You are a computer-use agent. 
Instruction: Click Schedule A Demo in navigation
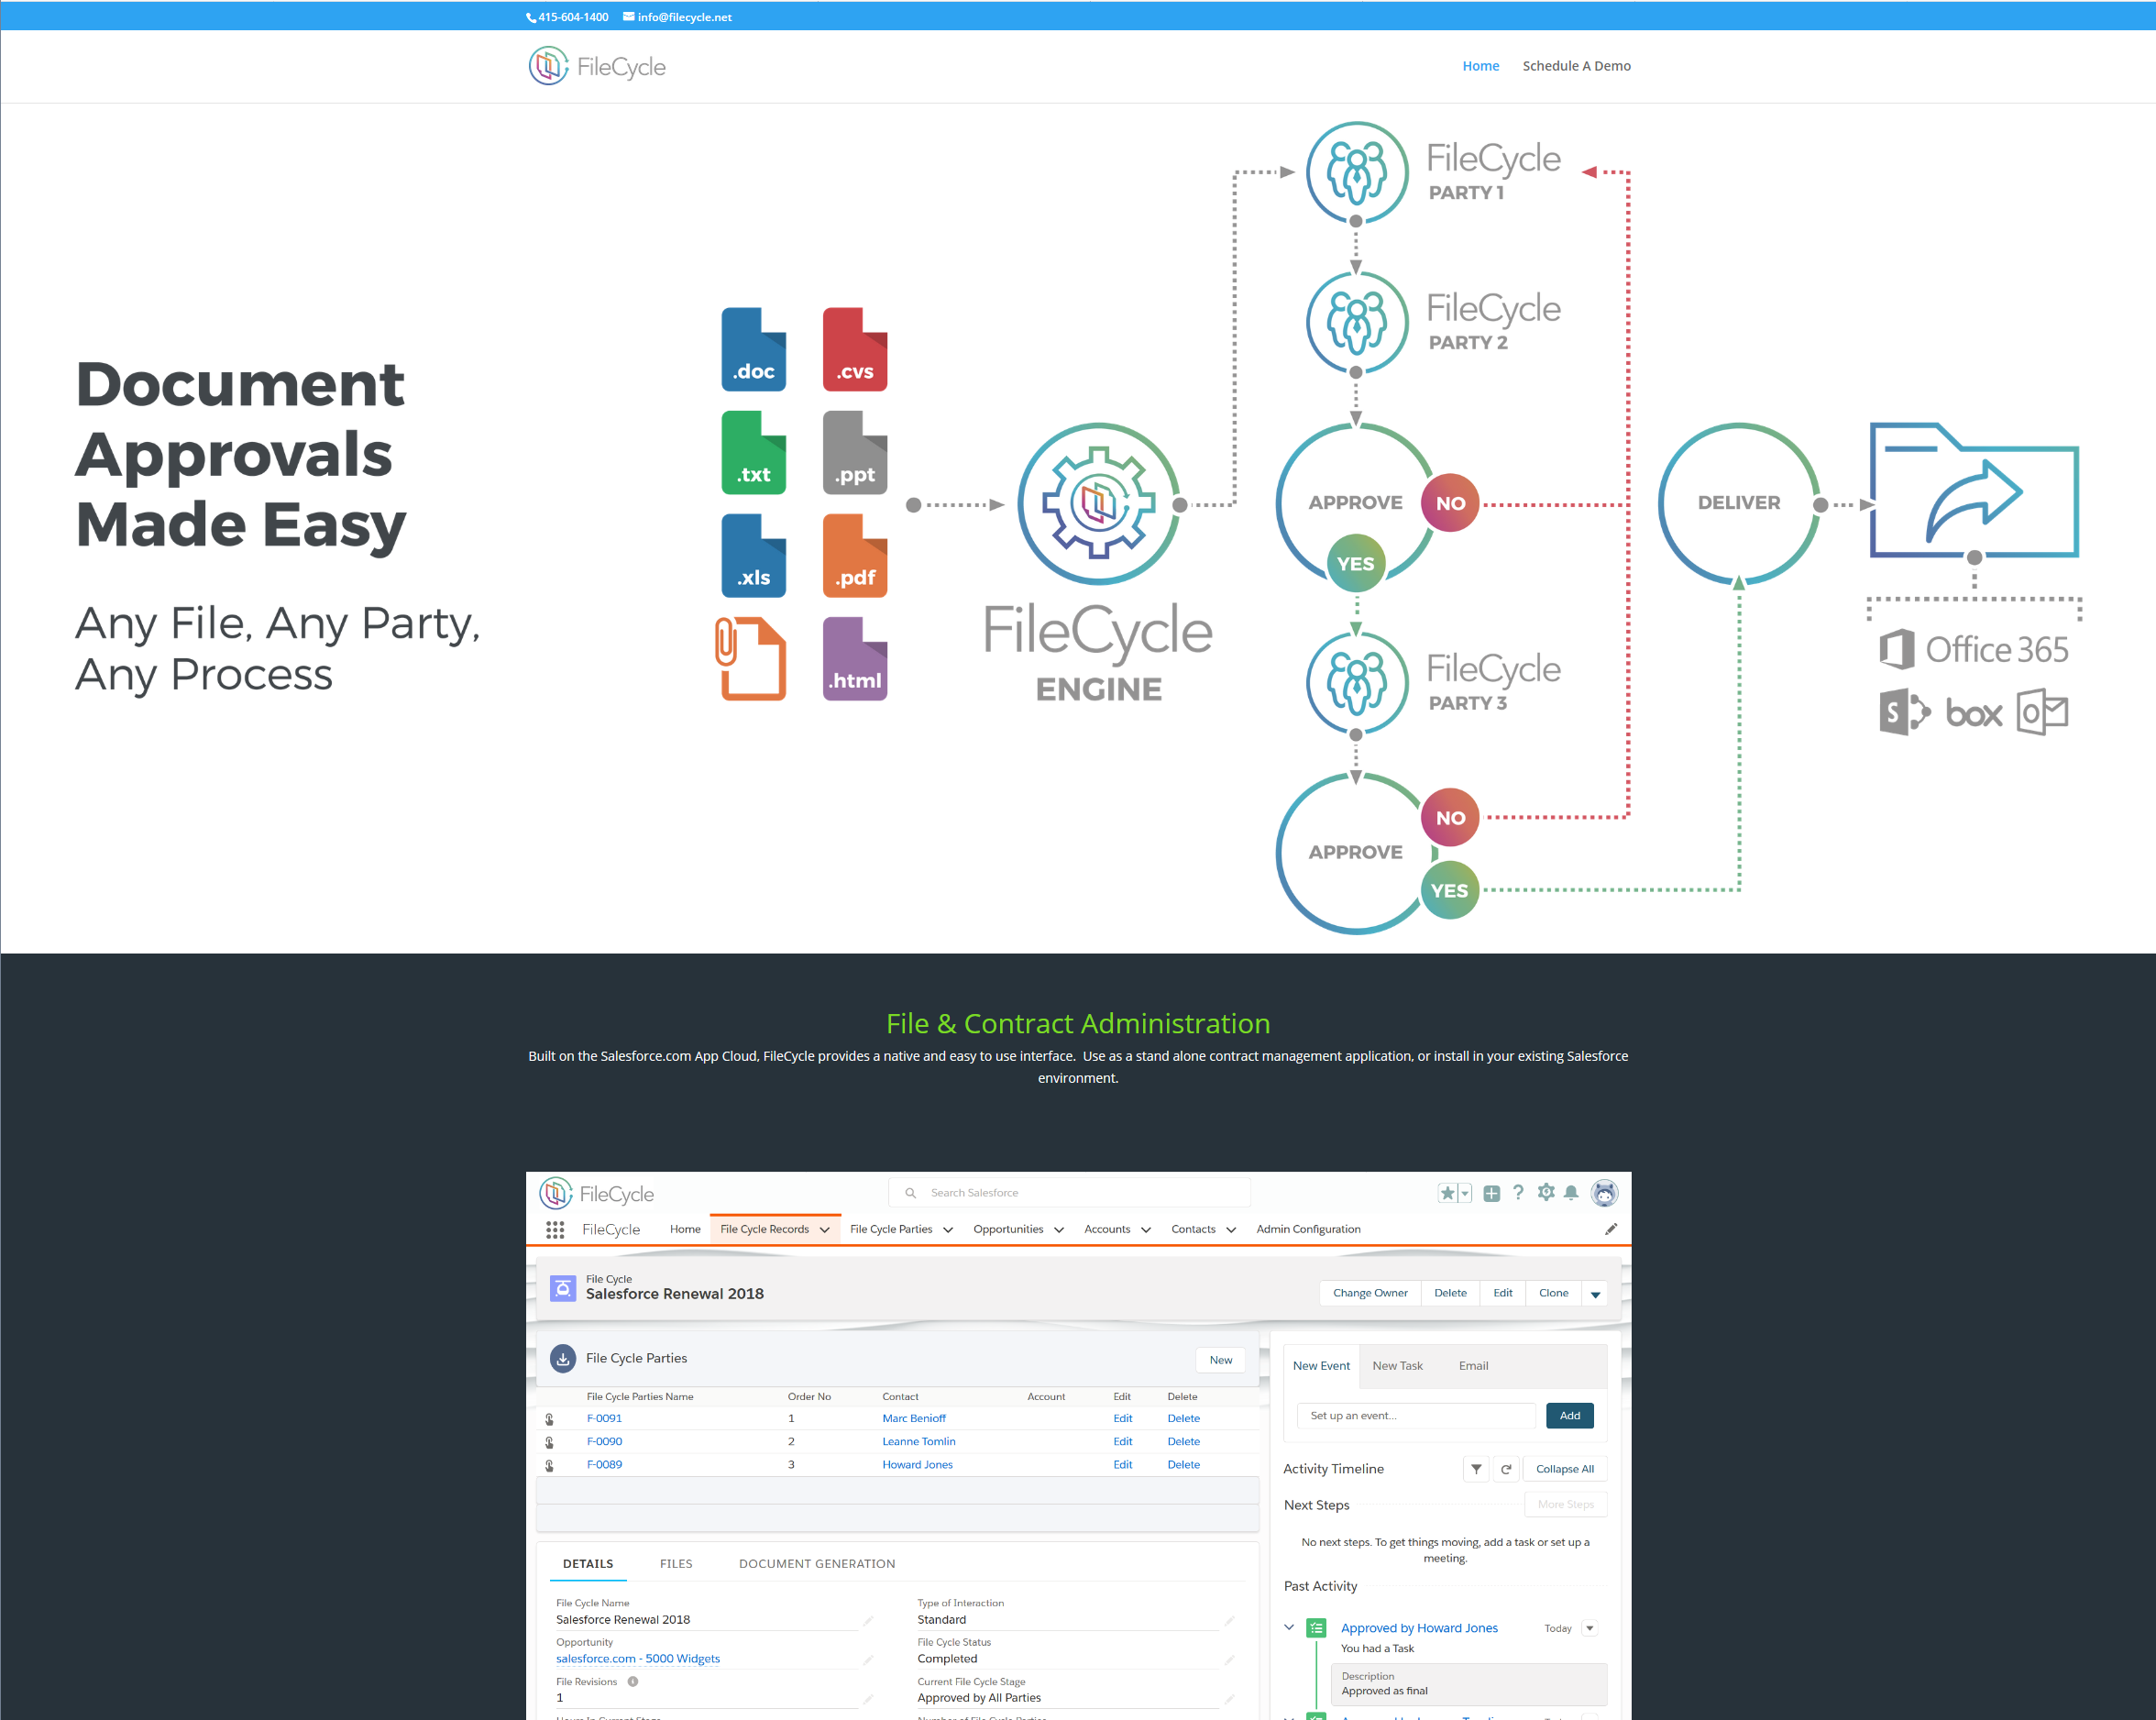1576,66
